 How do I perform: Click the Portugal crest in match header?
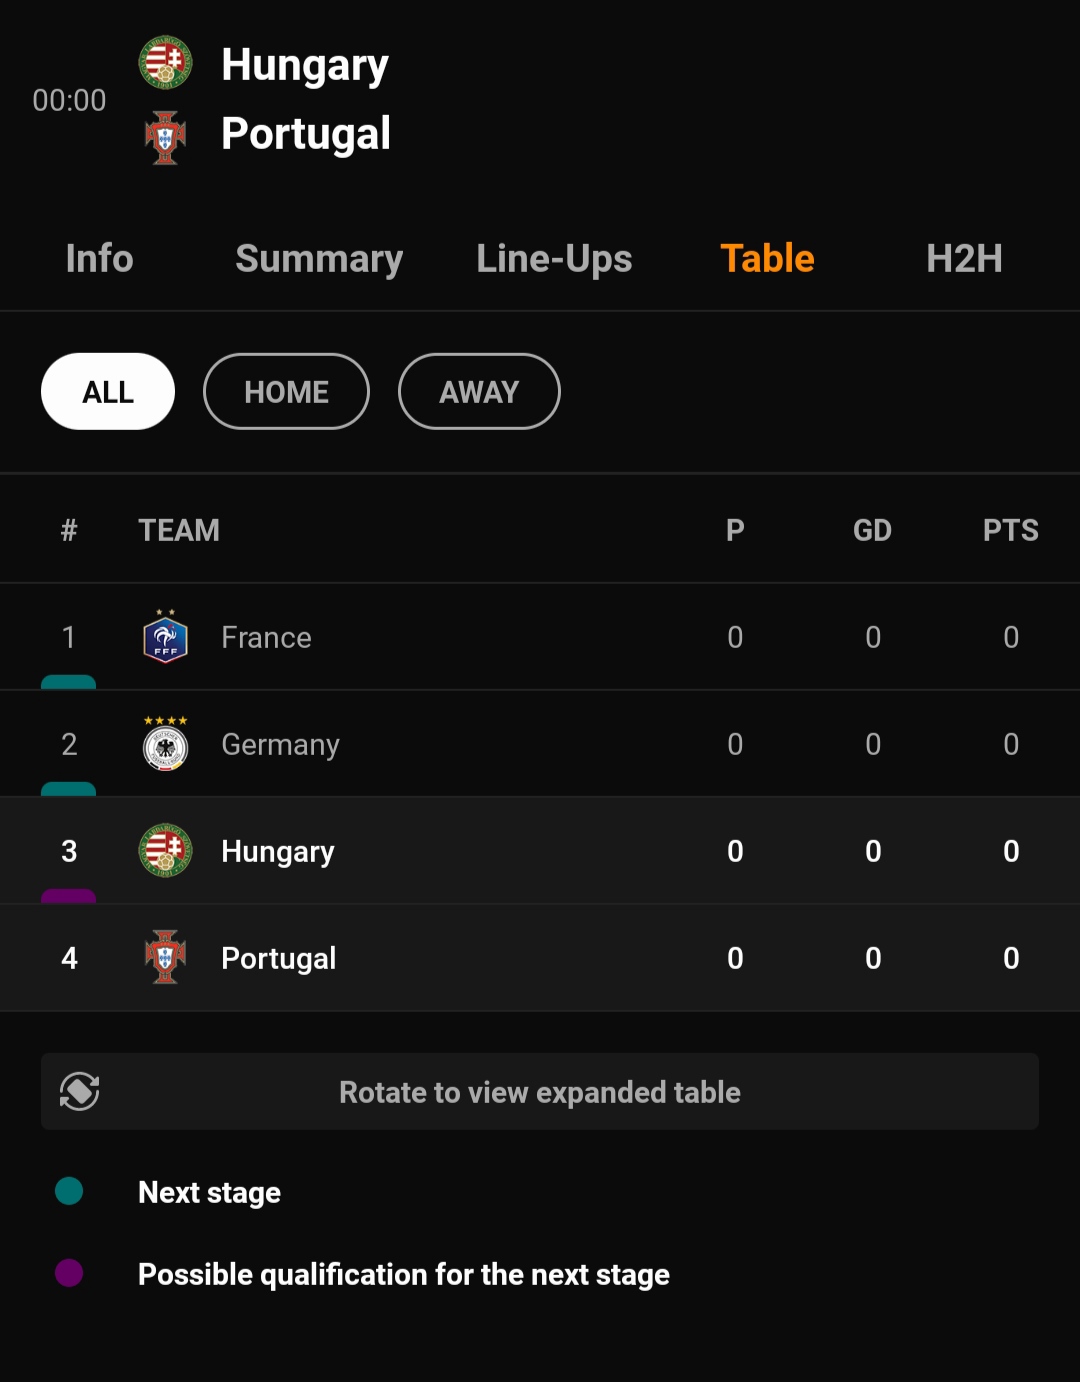pyautogui.click(x=165, y=137)
